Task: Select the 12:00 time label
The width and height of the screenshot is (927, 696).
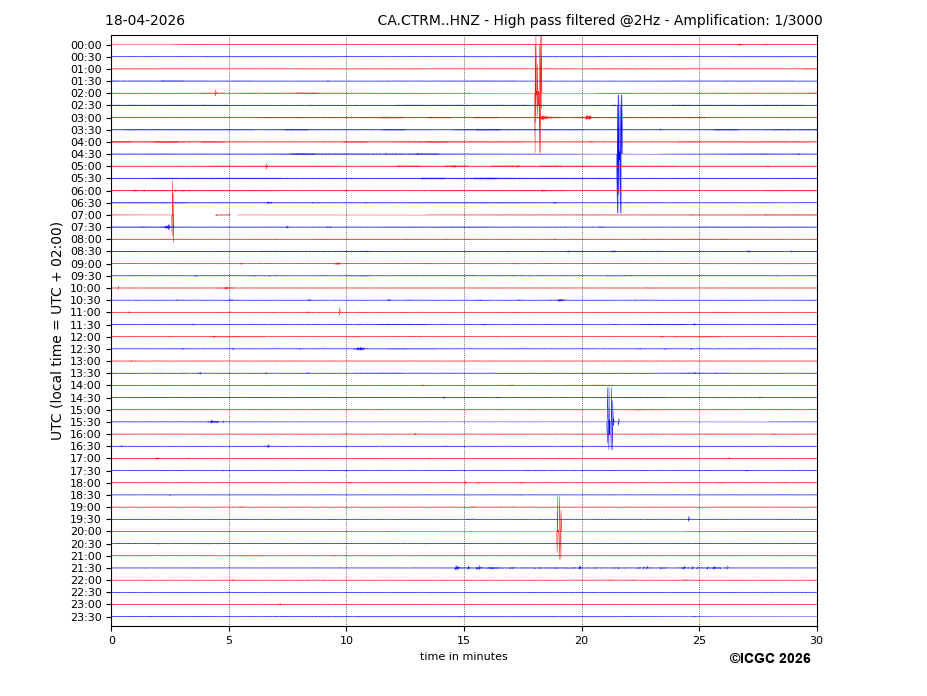Action: click(86, 337)
